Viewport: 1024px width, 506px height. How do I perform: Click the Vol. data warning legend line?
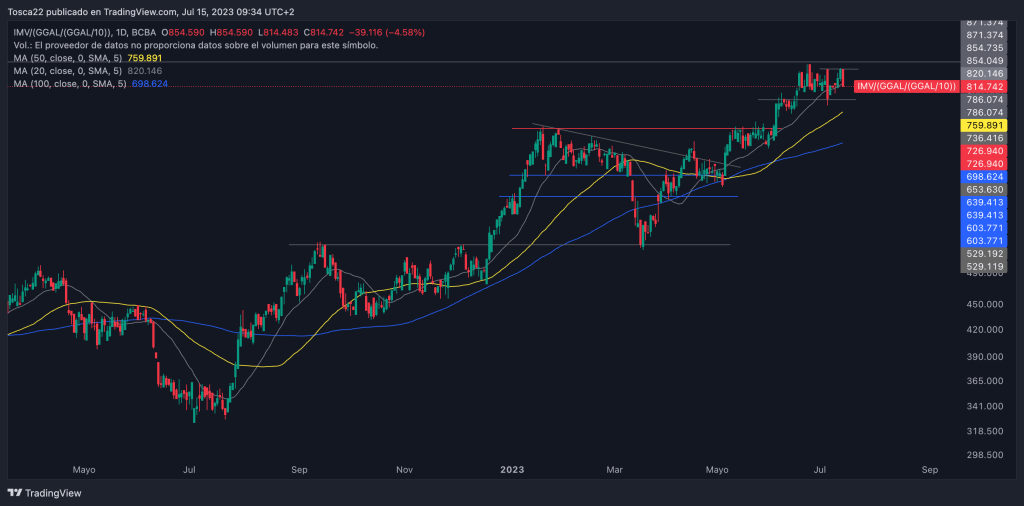coord(196,46)
